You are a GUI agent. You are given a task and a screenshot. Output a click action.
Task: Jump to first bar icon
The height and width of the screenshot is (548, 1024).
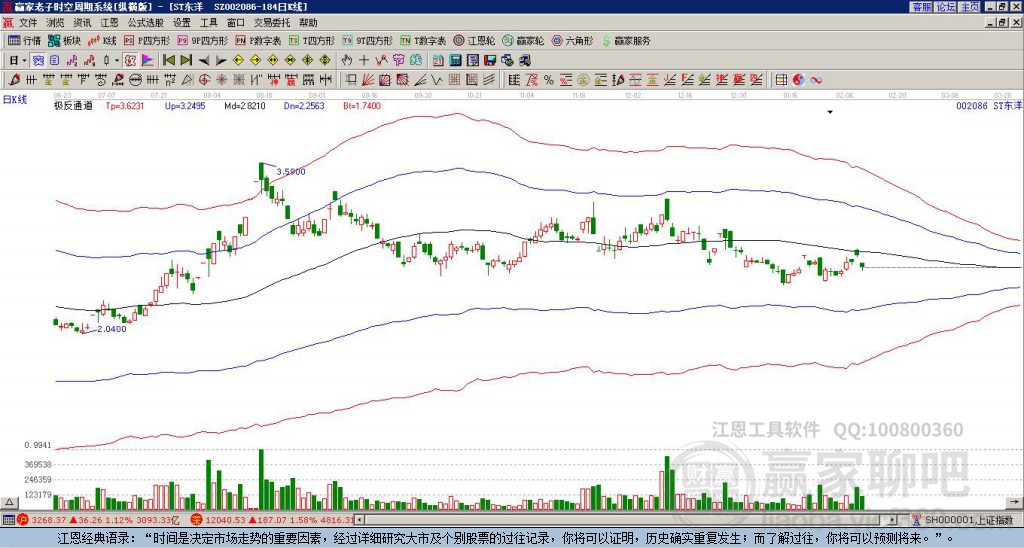coord(168,61)
